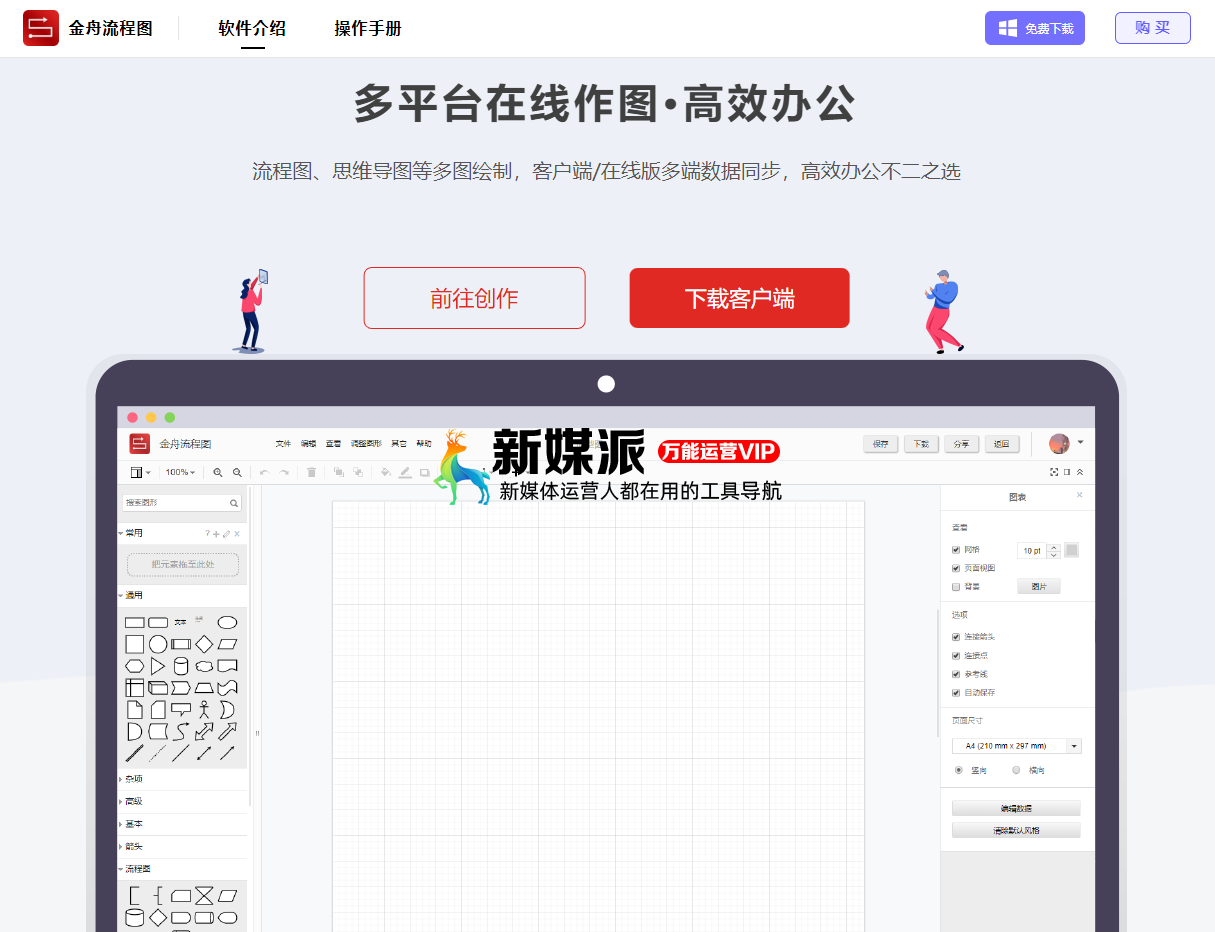This screenshot has width=1215, height=932.
Task: Click the zoom out magnifier icon
Action: 237,472
